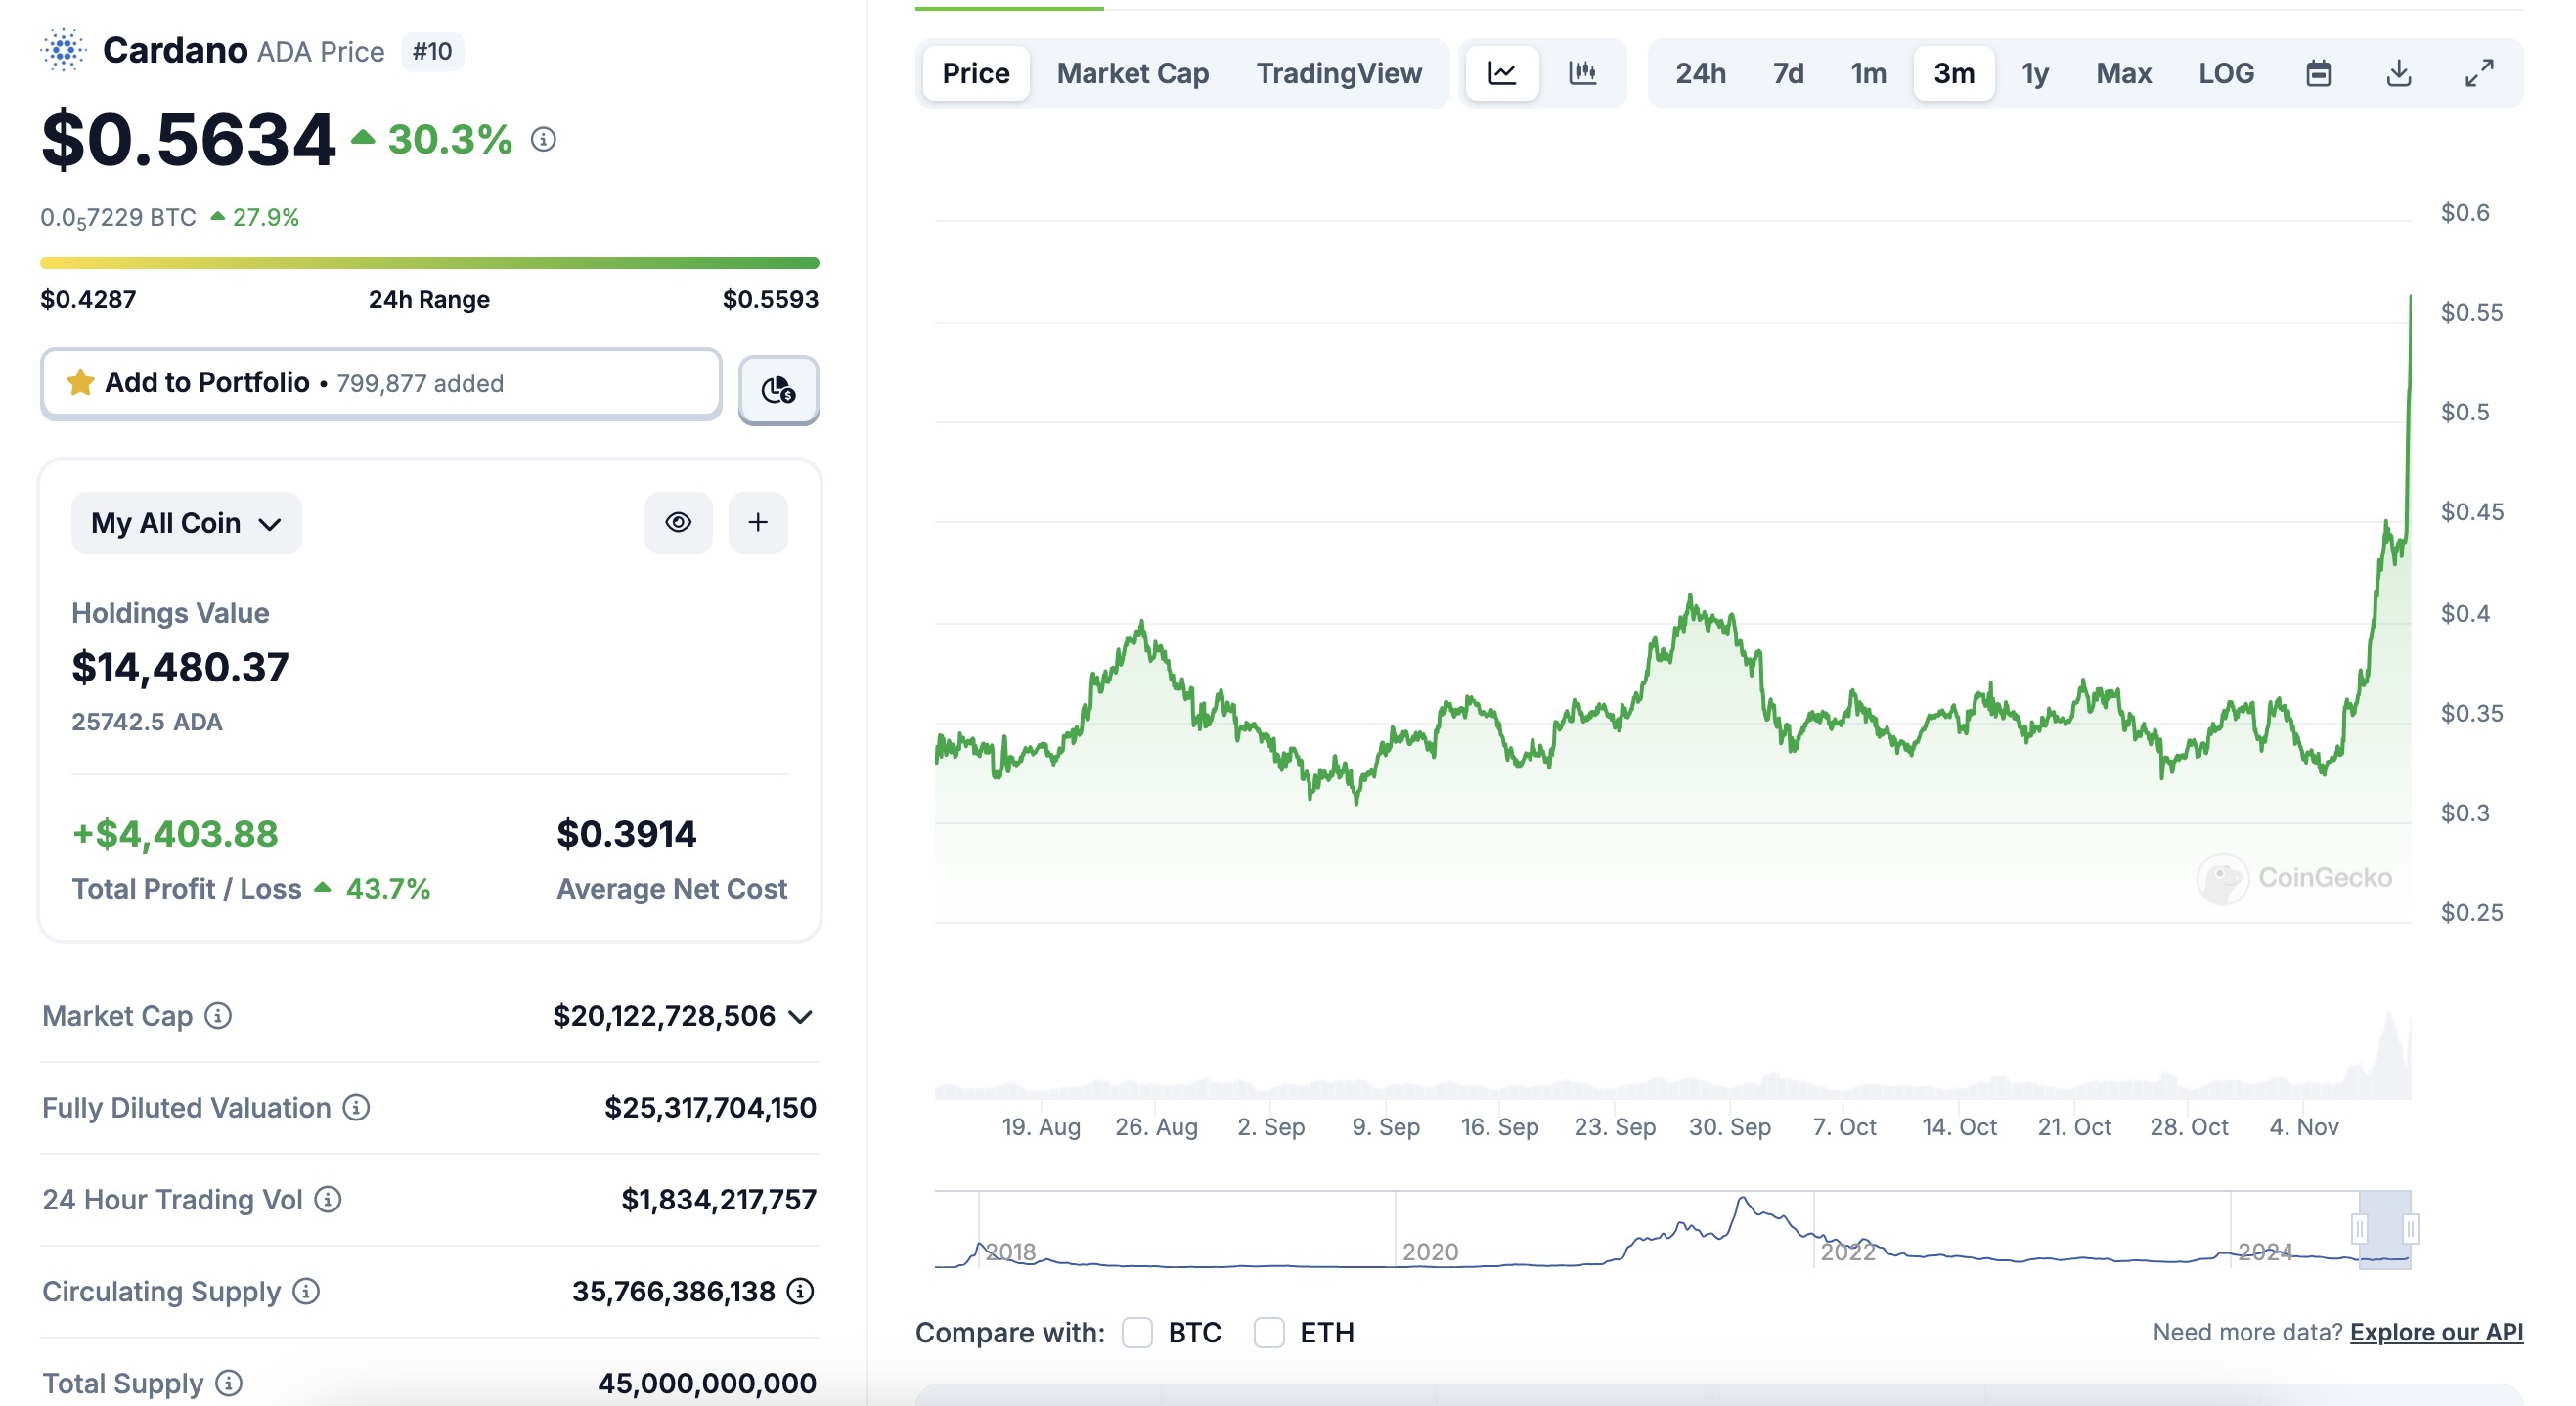
Task: Click 2020 marker on navigator timeline
Action: pyautogui.click(x=1430, y=1251)
